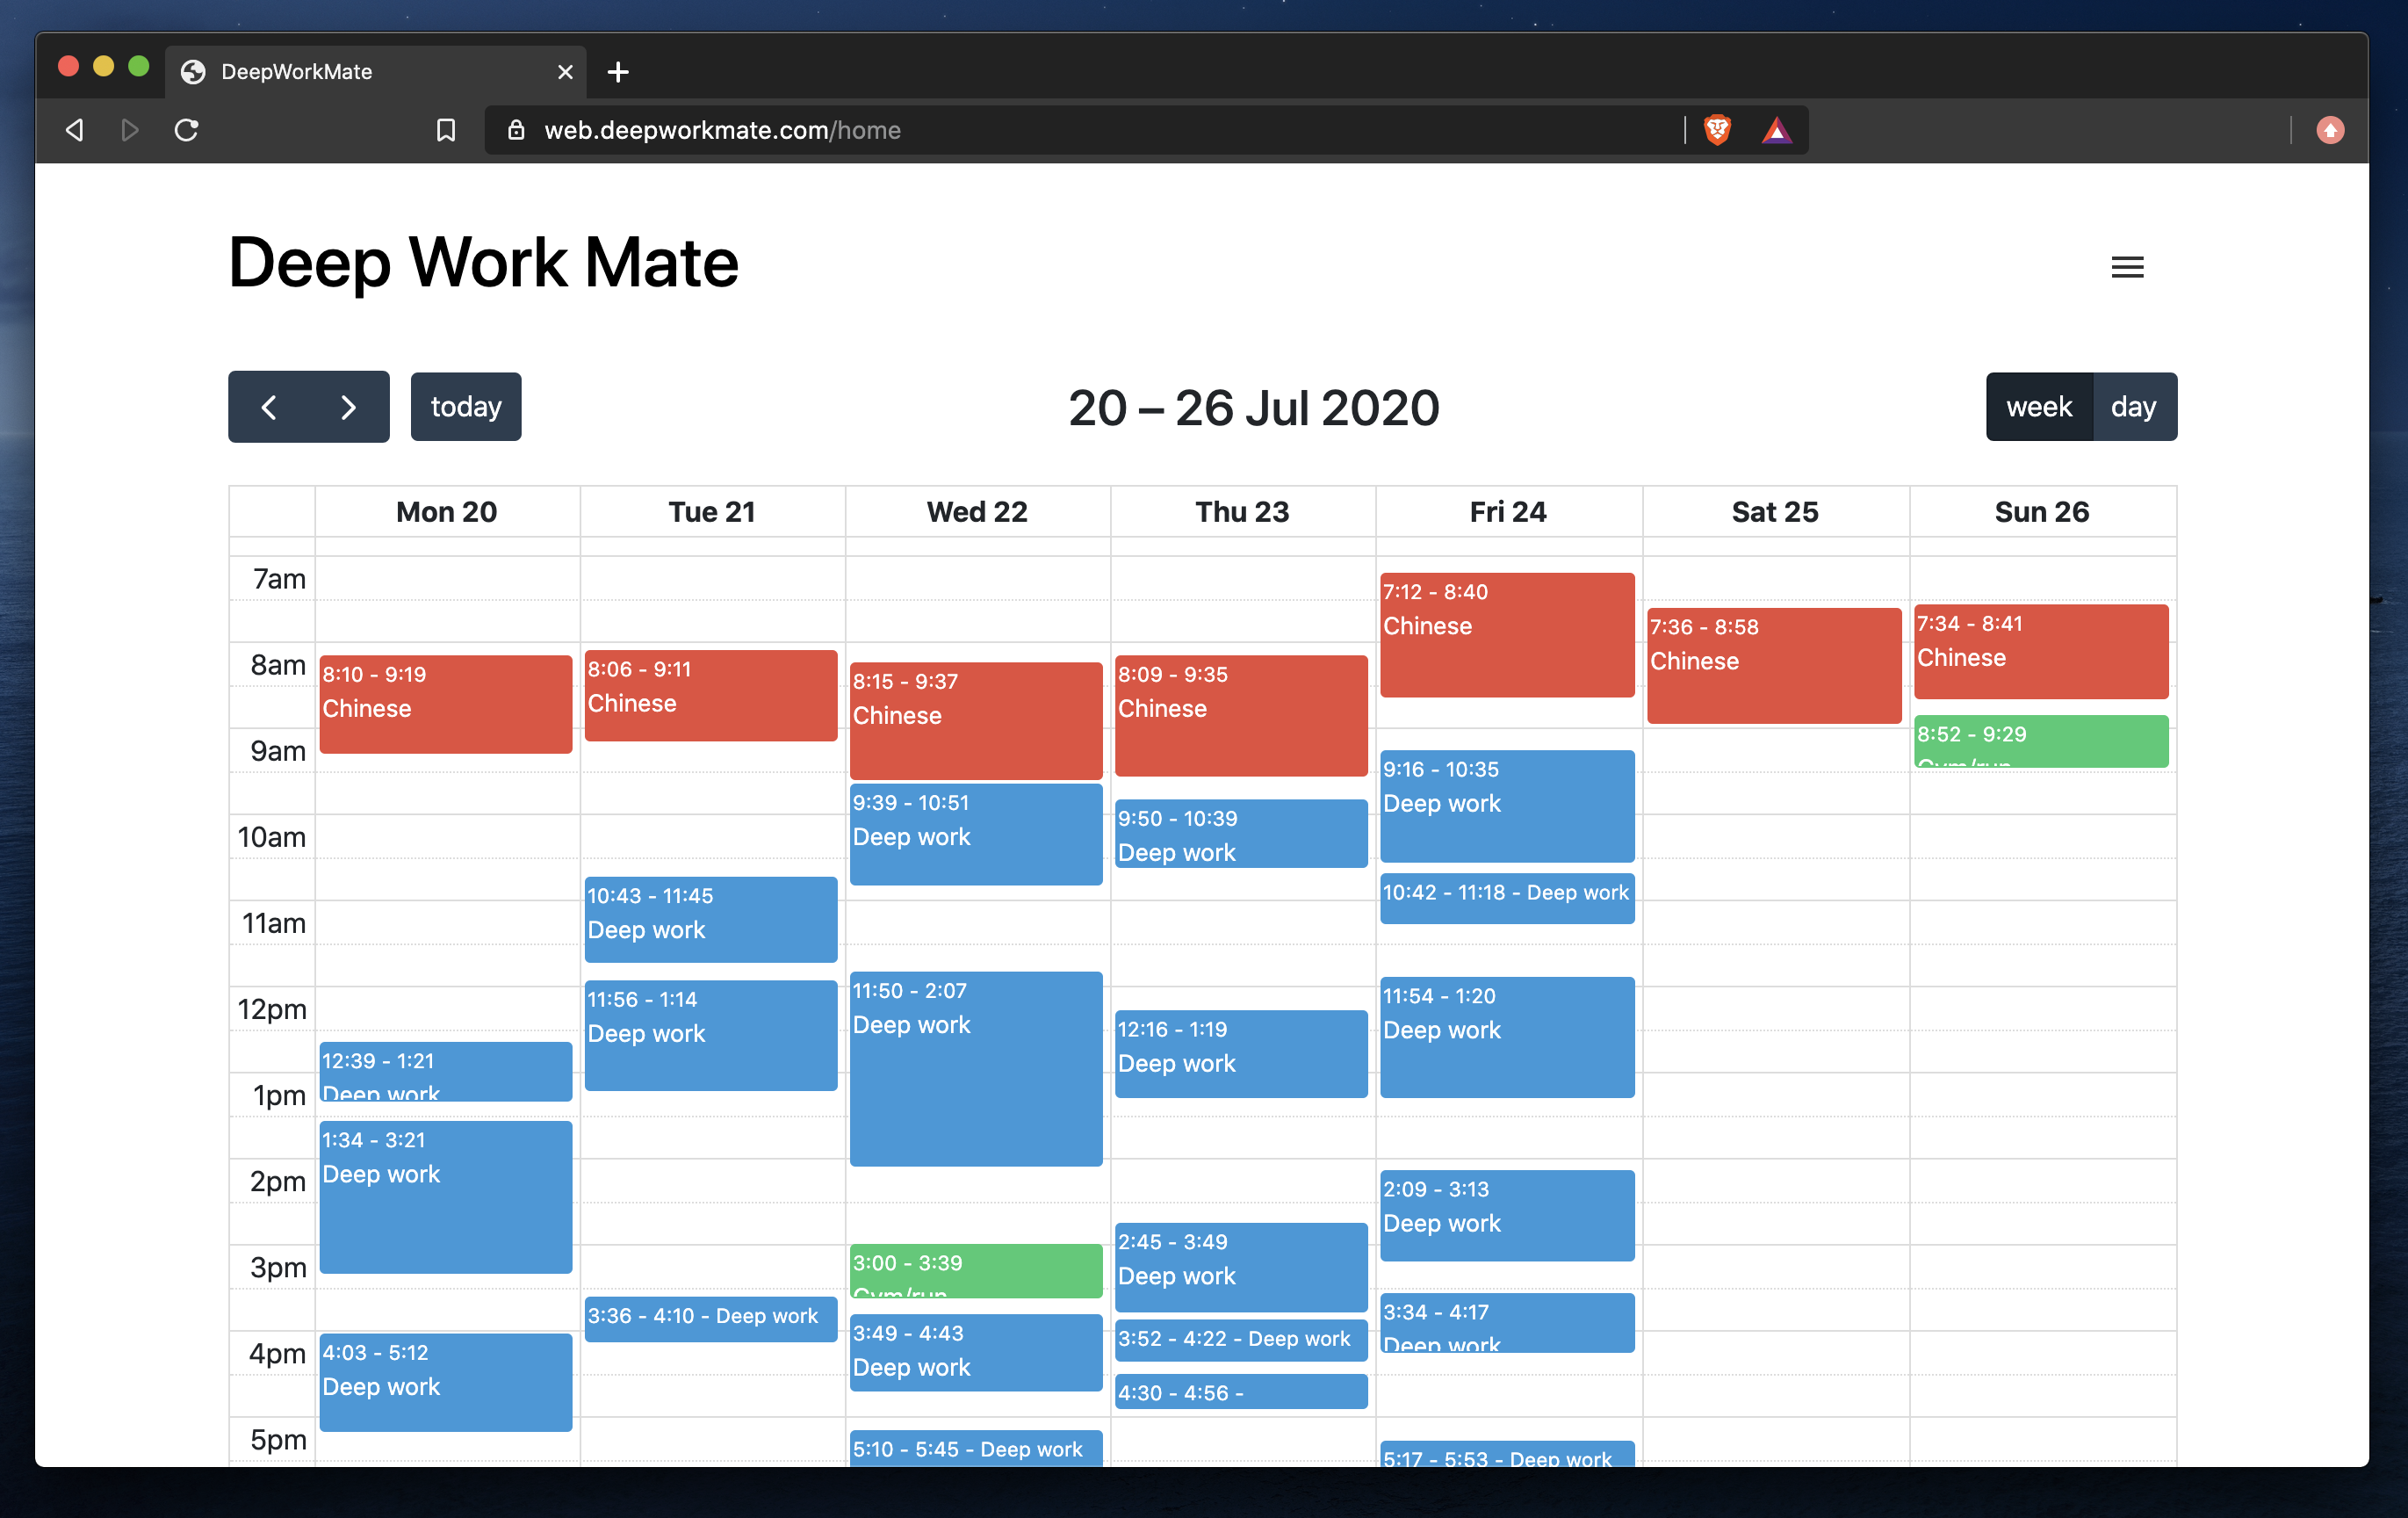Switch to day view

pos(2133,407)
